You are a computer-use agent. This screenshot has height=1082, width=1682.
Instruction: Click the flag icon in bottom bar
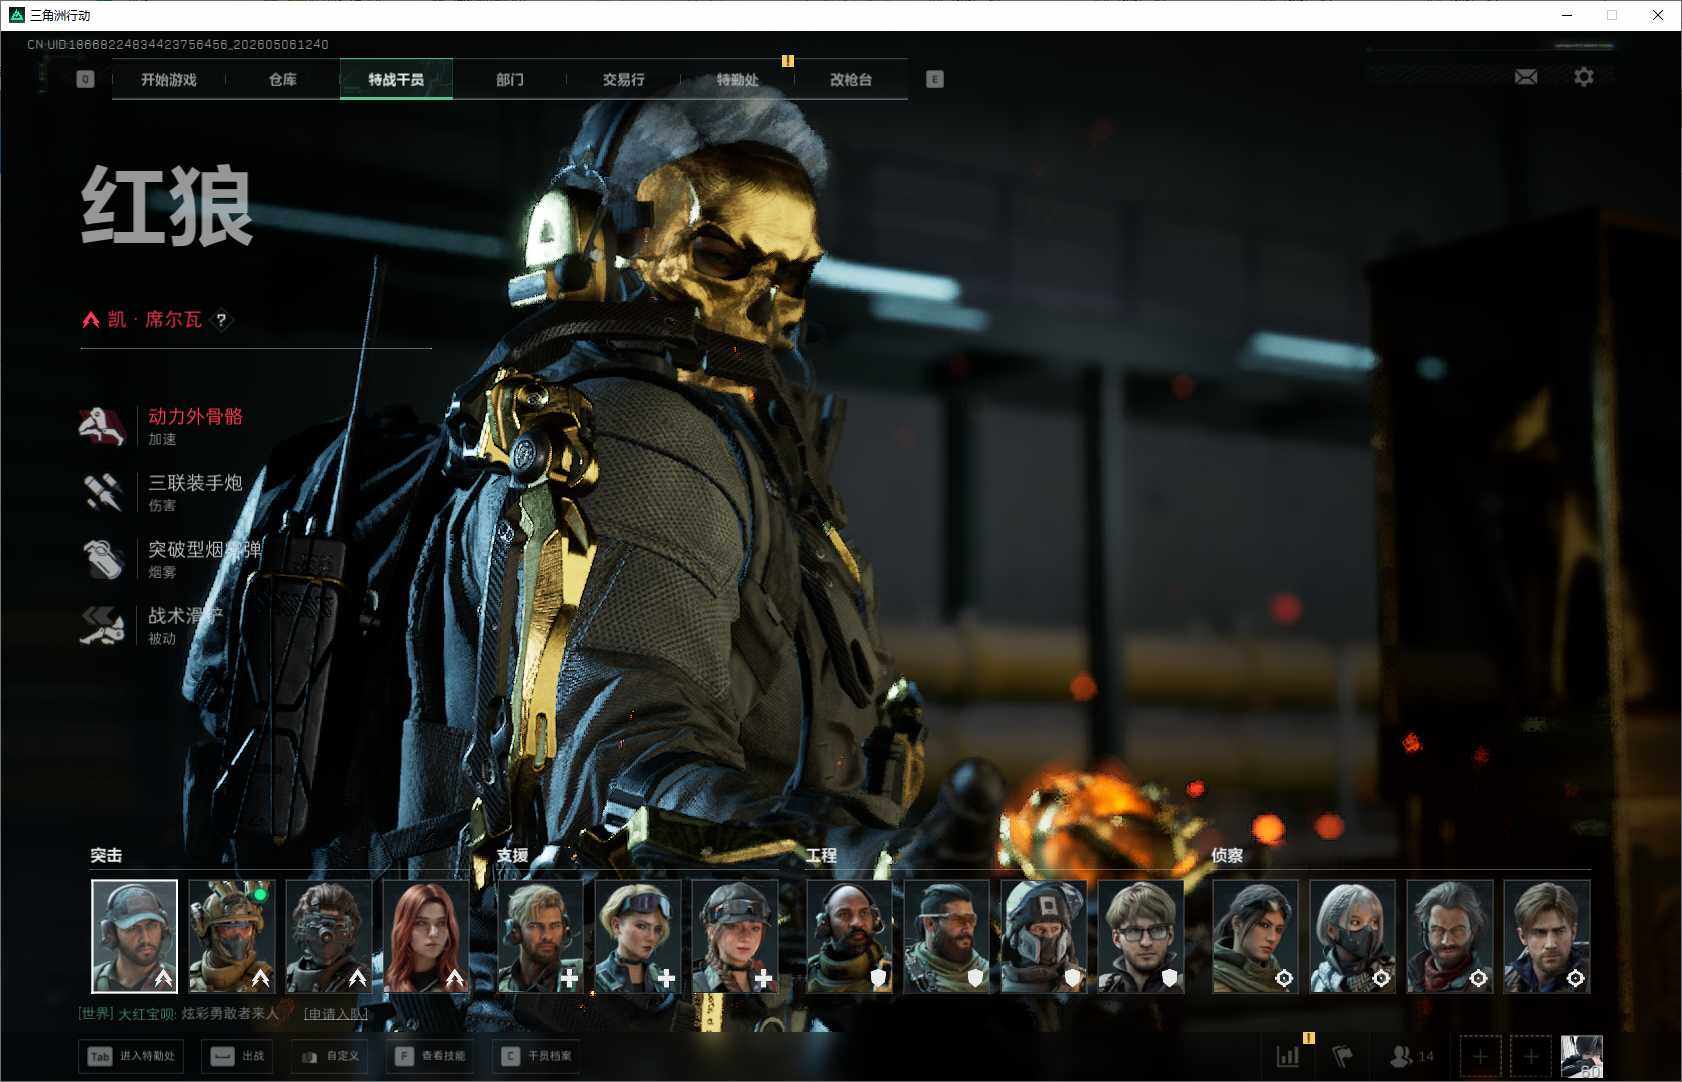coord(1342,1056)
